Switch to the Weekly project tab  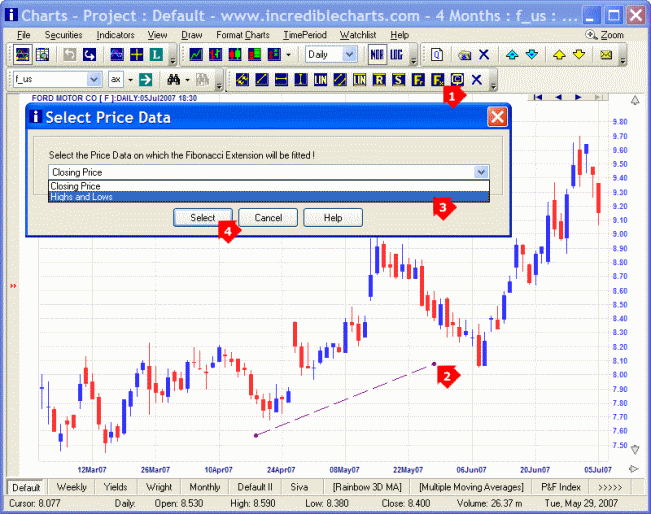click(71, 487)
